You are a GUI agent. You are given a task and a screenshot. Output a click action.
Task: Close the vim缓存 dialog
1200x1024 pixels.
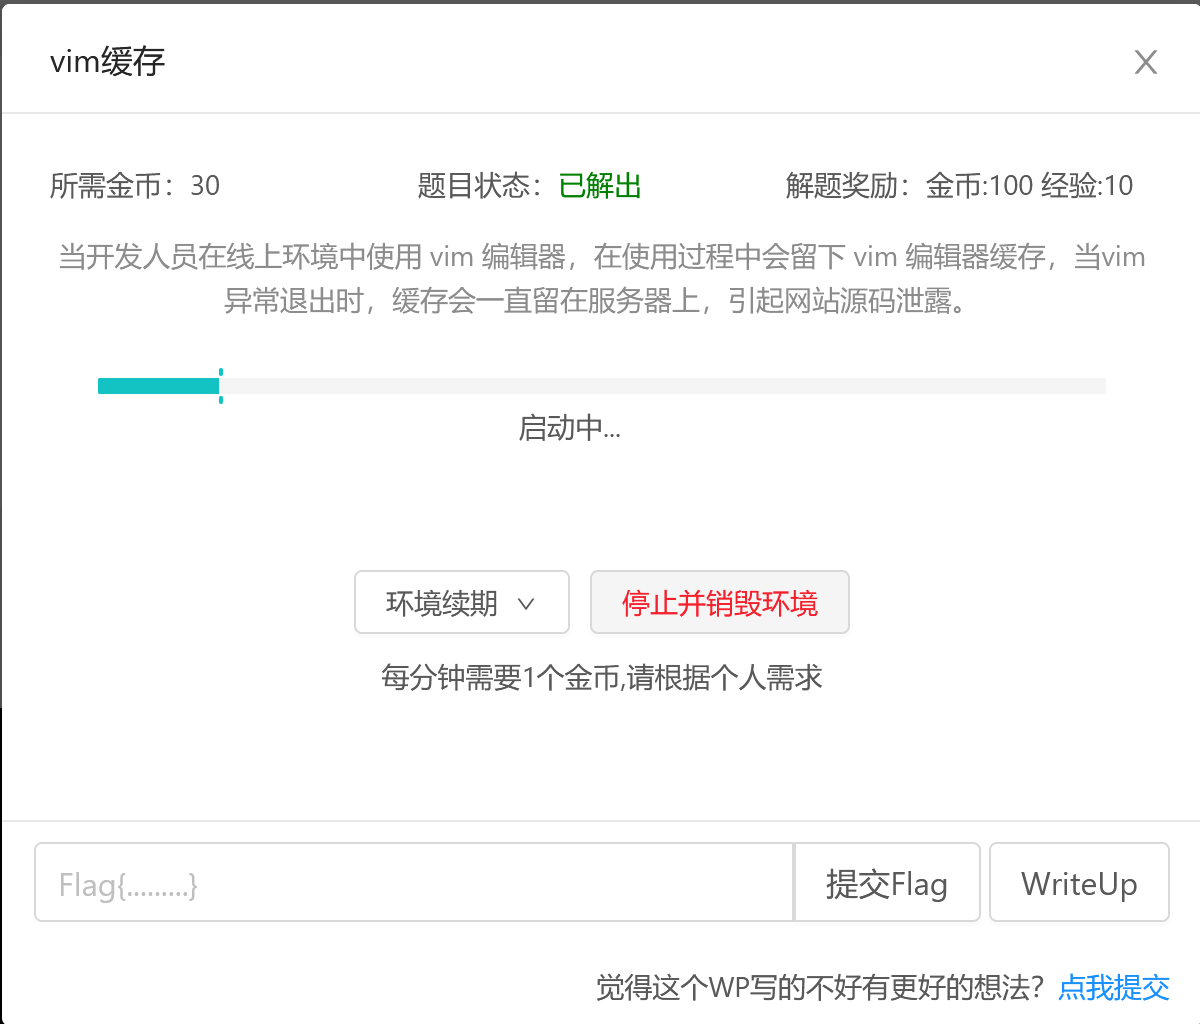[1145, 62]
